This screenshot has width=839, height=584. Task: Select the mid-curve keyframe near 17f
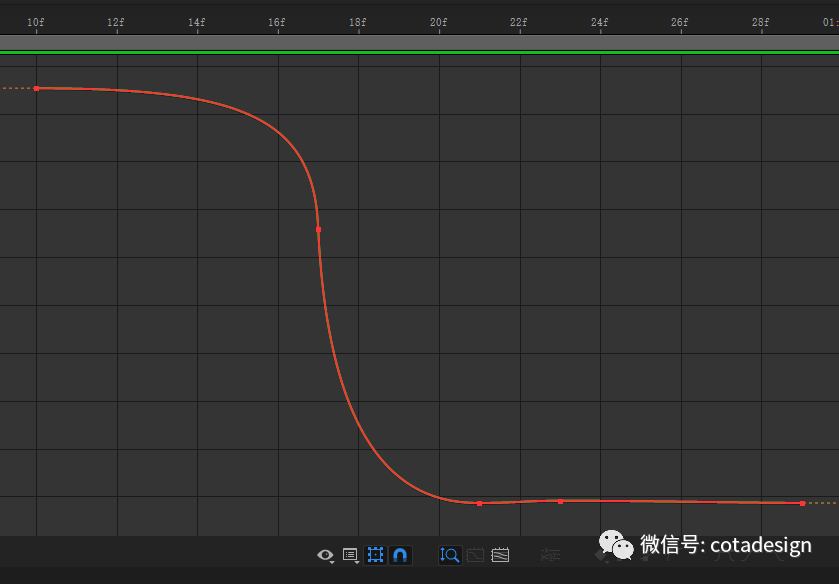point(318,229)
